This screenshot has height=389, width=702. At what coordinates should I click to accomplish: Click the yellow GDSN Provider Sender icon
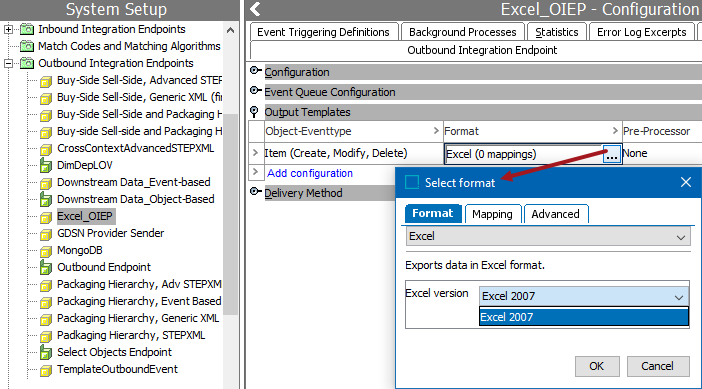click(46, 234)
